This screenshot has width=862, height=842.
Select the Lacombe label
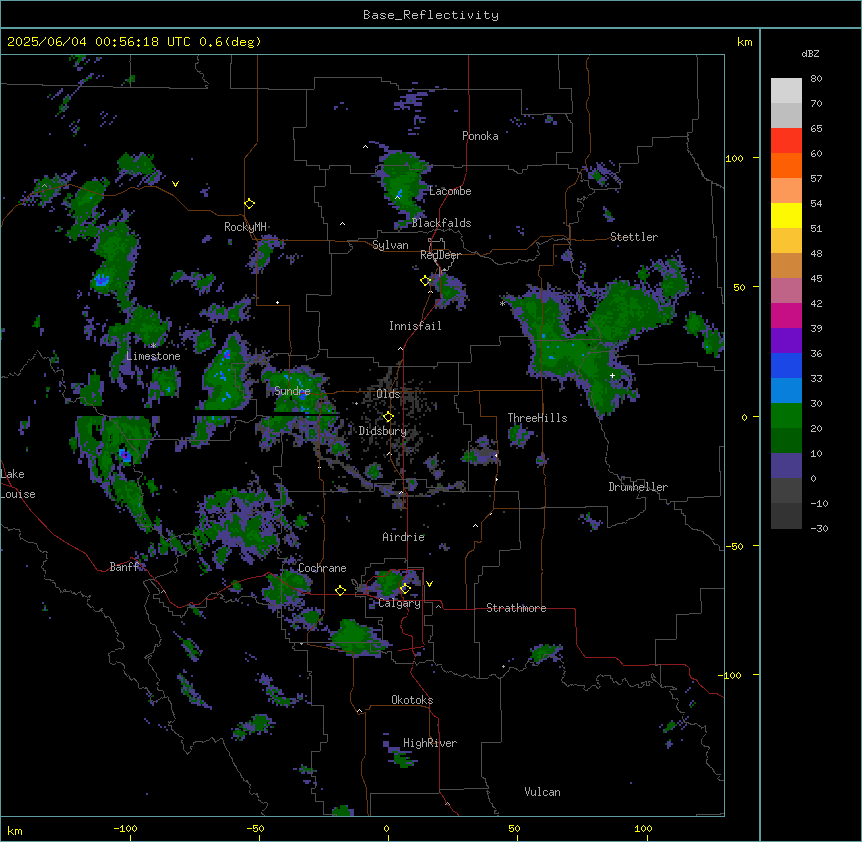point(450,191)
